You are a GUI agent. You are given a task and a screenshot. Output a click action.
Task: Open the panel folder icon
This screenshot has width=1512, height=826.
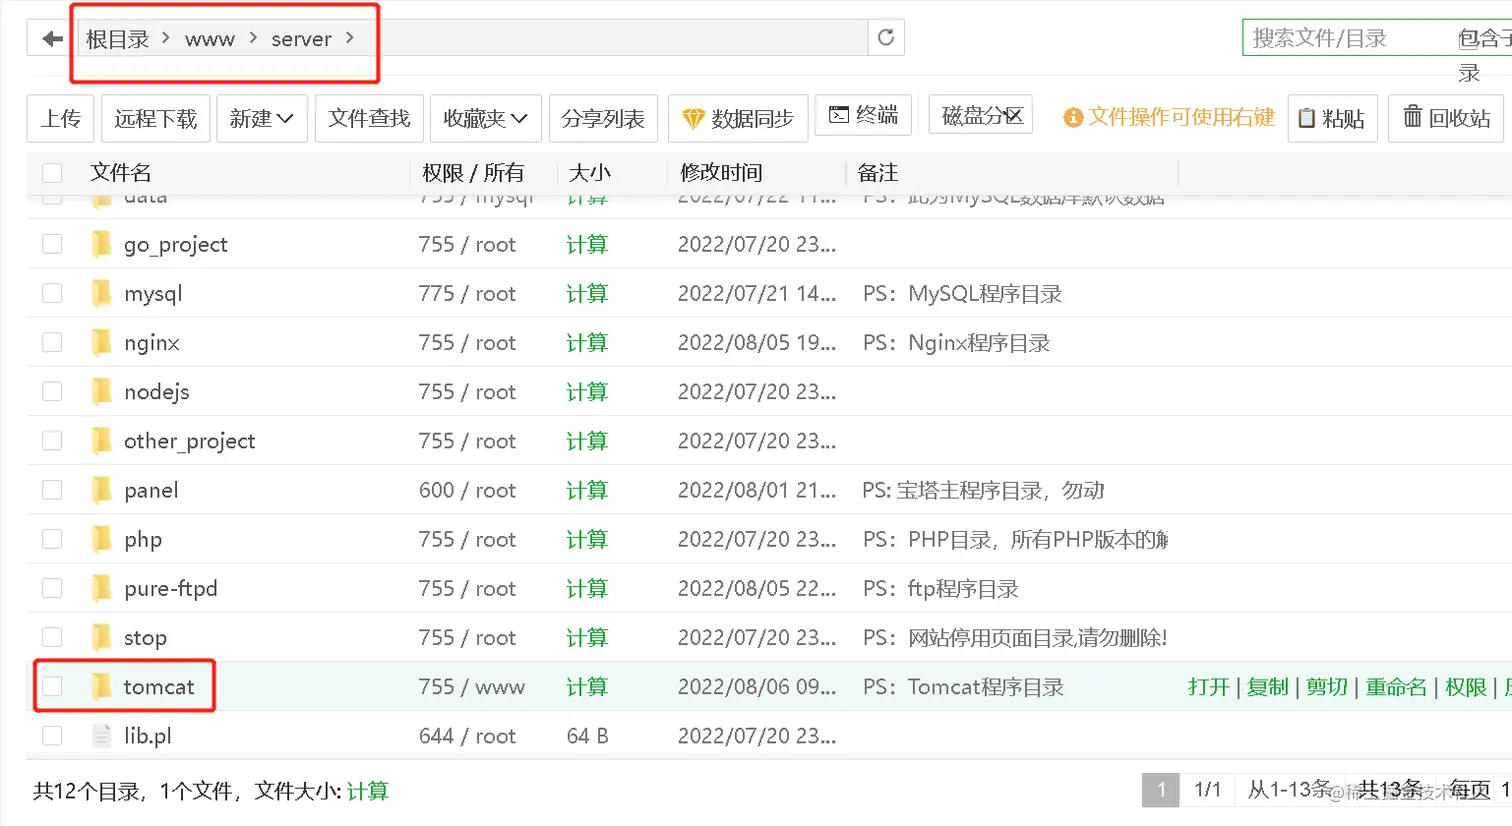tap(102, 489)
